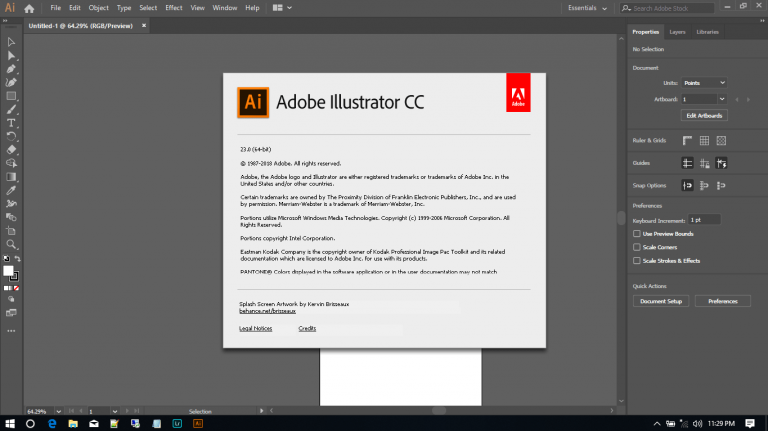
Task: Click the Stroke color swatch
Action: [x=15, y=277]
